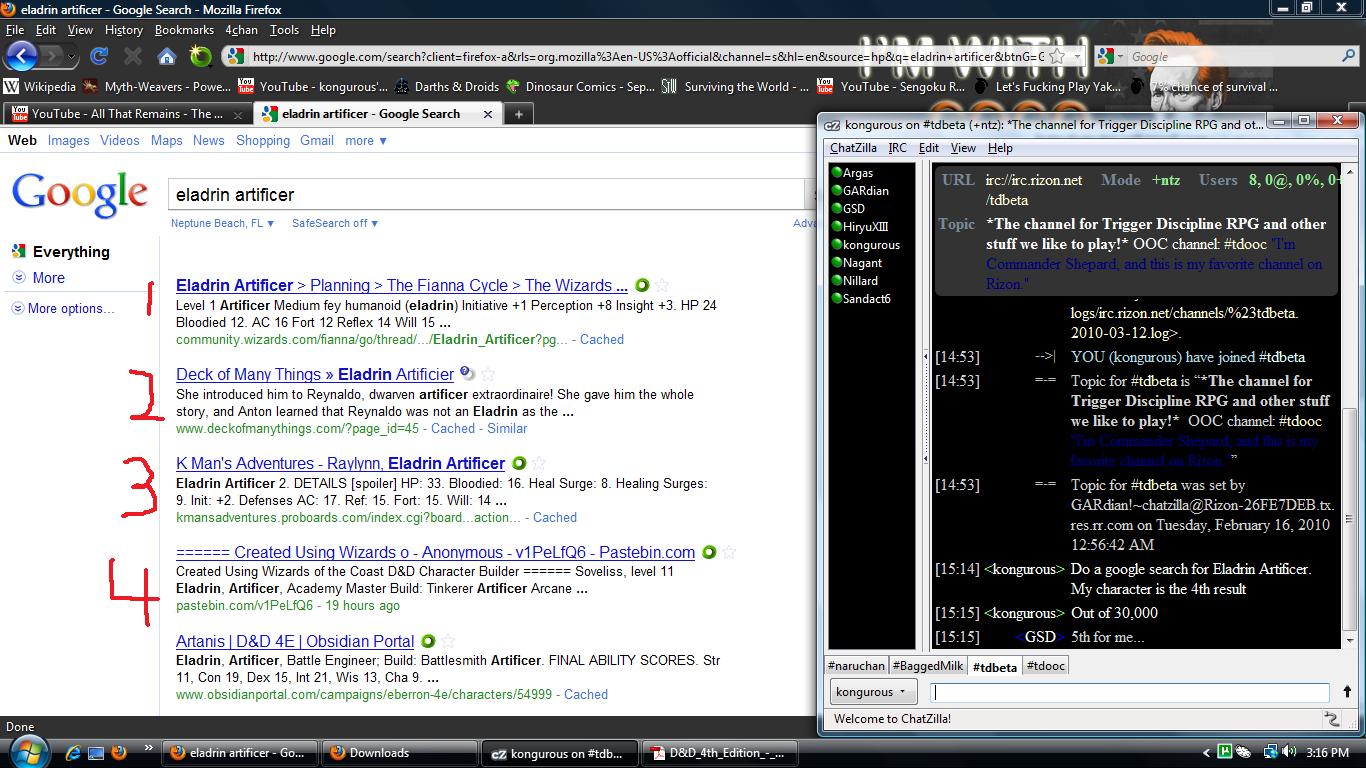Bookmark this page with URL star
1366x768 pixels.
tap(1057, 57)
